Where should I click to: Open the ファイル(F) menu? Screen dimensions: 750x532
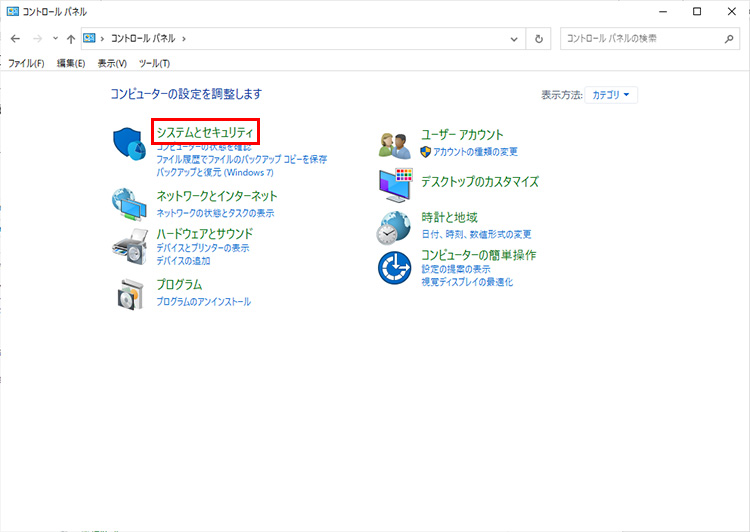(x=26, y=63)
